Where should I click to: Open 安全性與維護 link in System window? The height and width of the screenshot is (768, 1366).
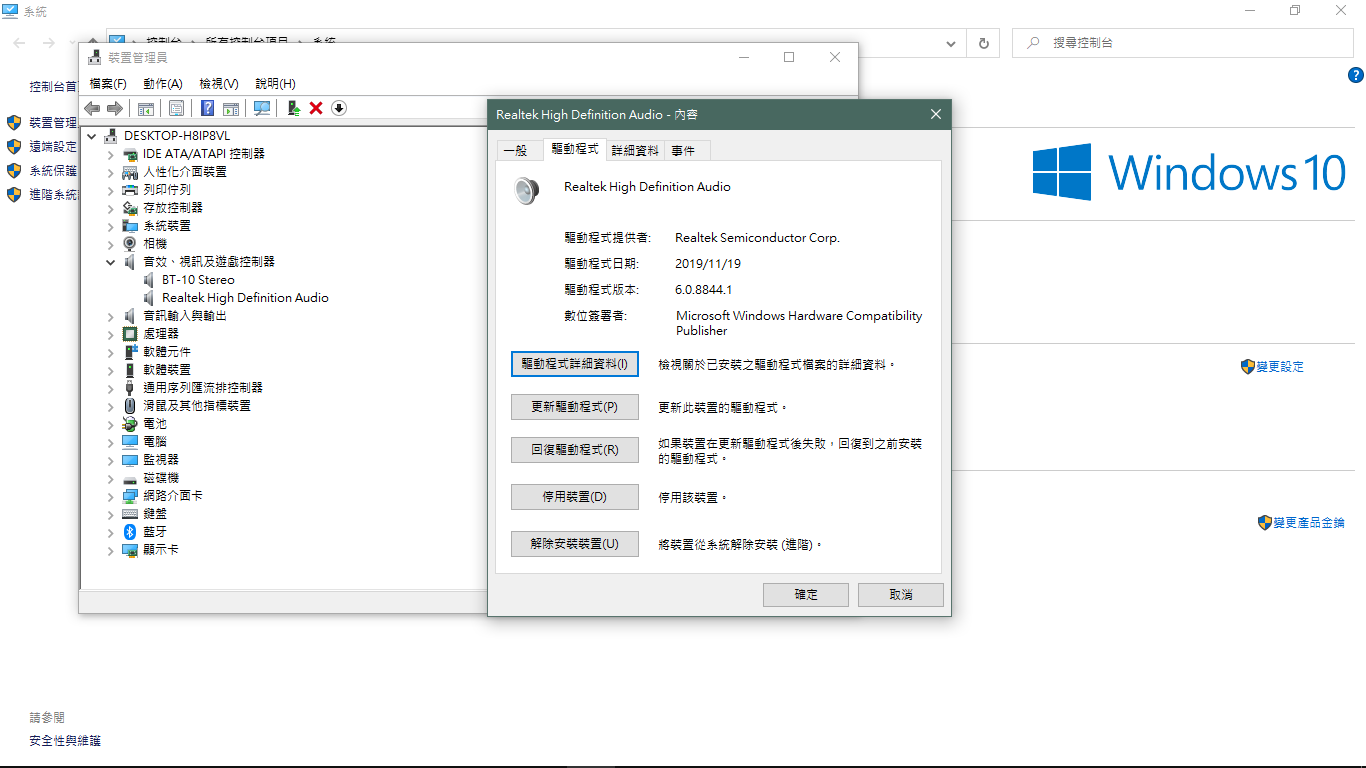pos(65,741)
